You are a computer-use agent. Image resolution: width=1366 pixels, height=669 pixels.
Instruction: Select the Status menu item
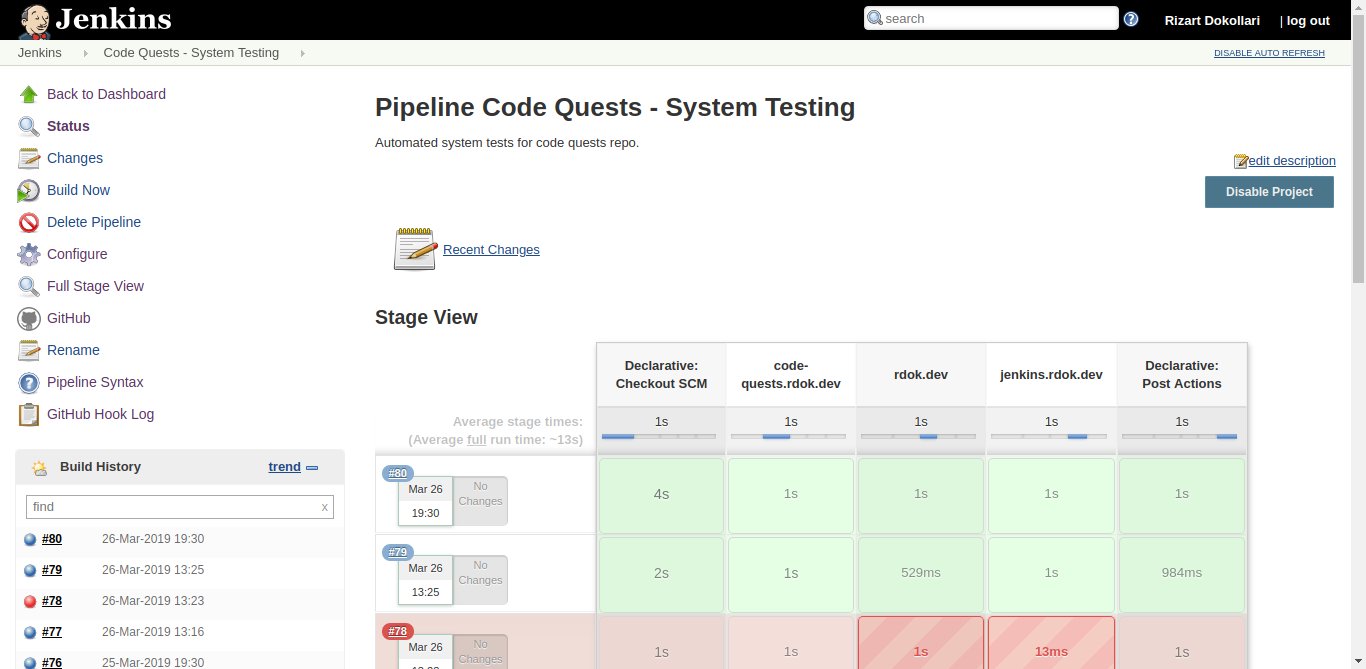[68, 126]
